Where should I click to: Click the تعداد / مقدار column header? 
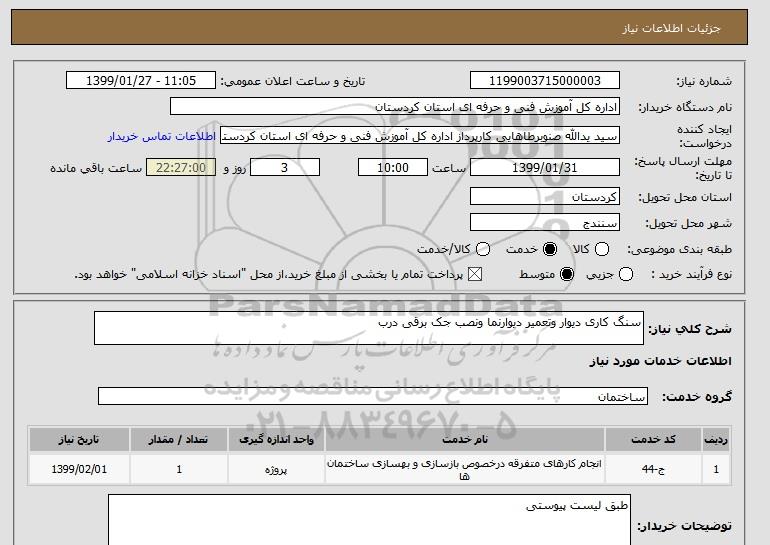coord(179,439)
